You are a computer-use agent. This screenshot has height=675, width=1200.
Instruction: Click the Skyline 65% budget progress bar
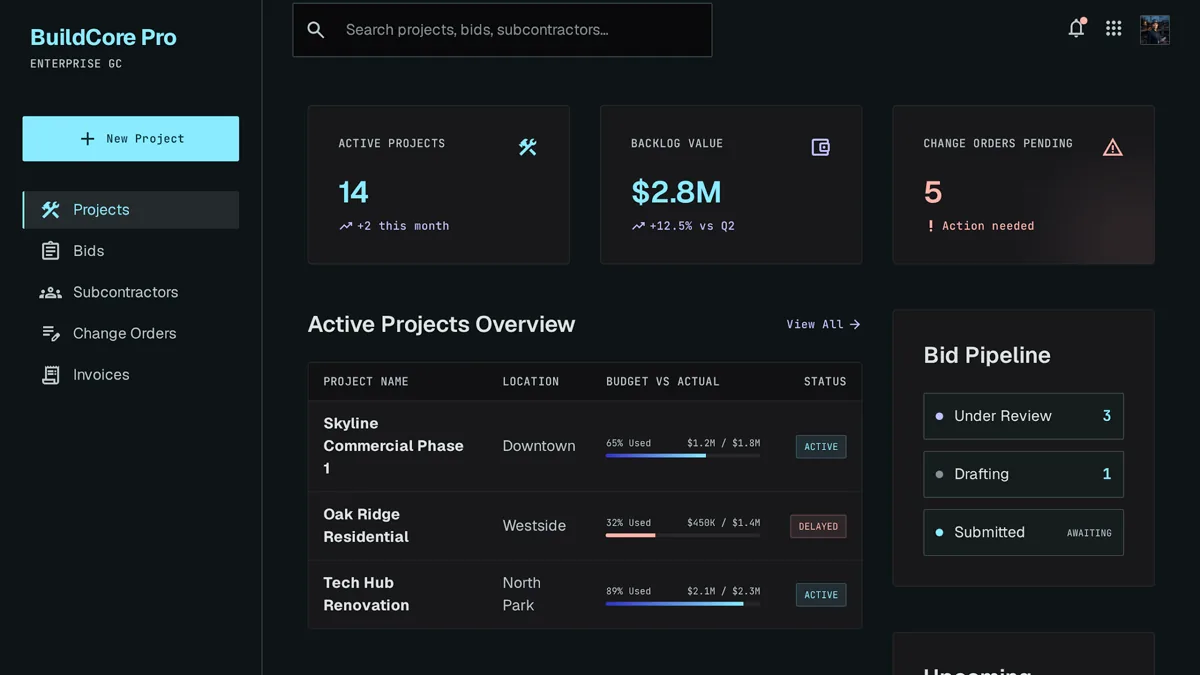[683, 456]
